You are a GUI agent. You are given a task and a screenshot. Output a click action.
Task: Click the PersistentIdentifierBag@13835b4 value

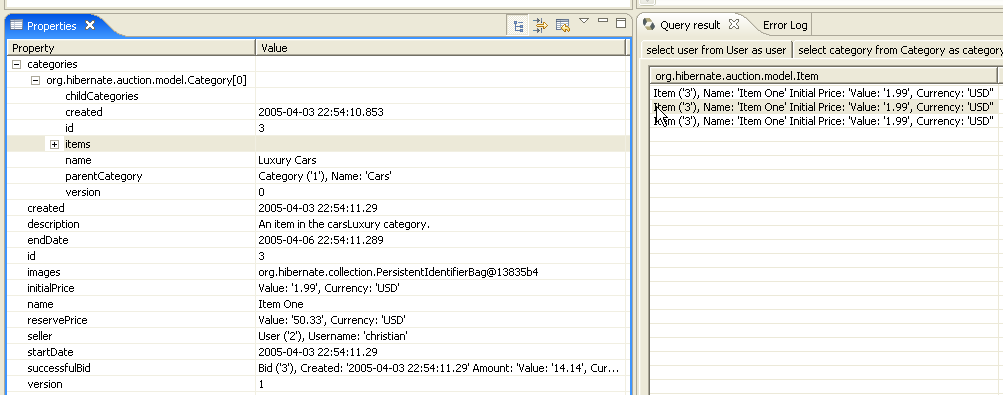pyautogui.click(x=399, y=272)
